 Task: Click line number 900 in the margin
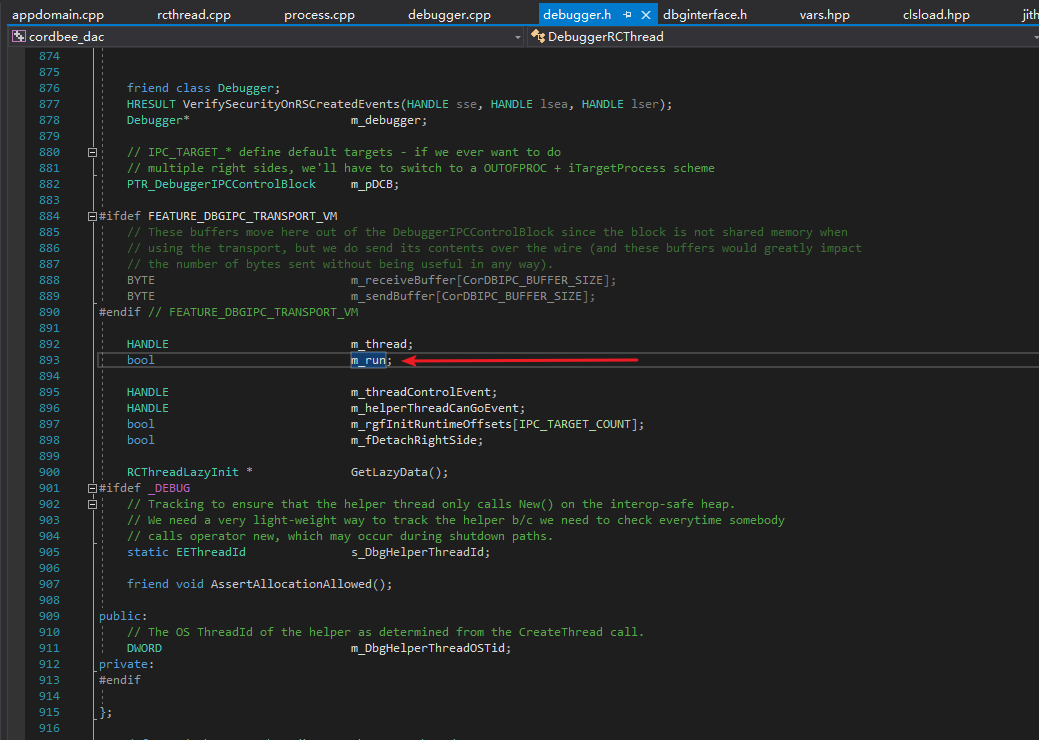pyautogui.click(x=49, y=472)
